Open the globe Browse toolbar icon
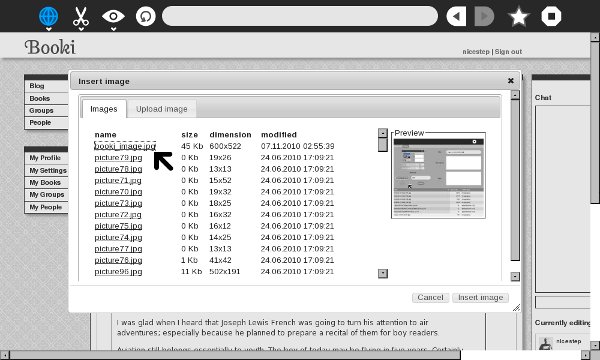 49,17
